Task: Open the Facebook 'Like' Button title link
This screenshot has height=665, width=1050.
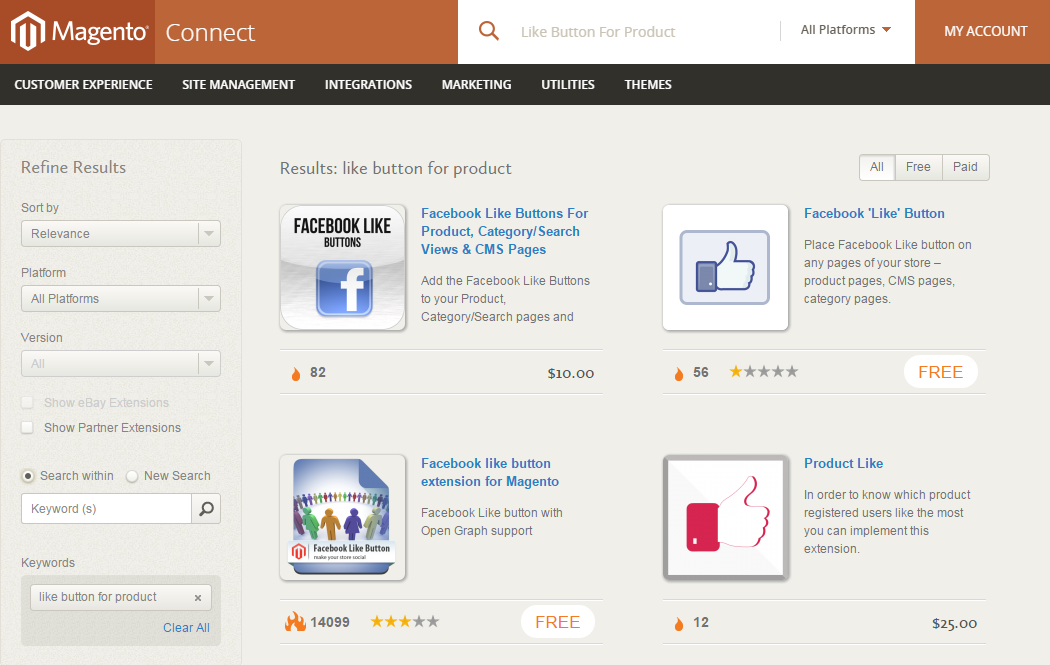Action: click(875, 214)
